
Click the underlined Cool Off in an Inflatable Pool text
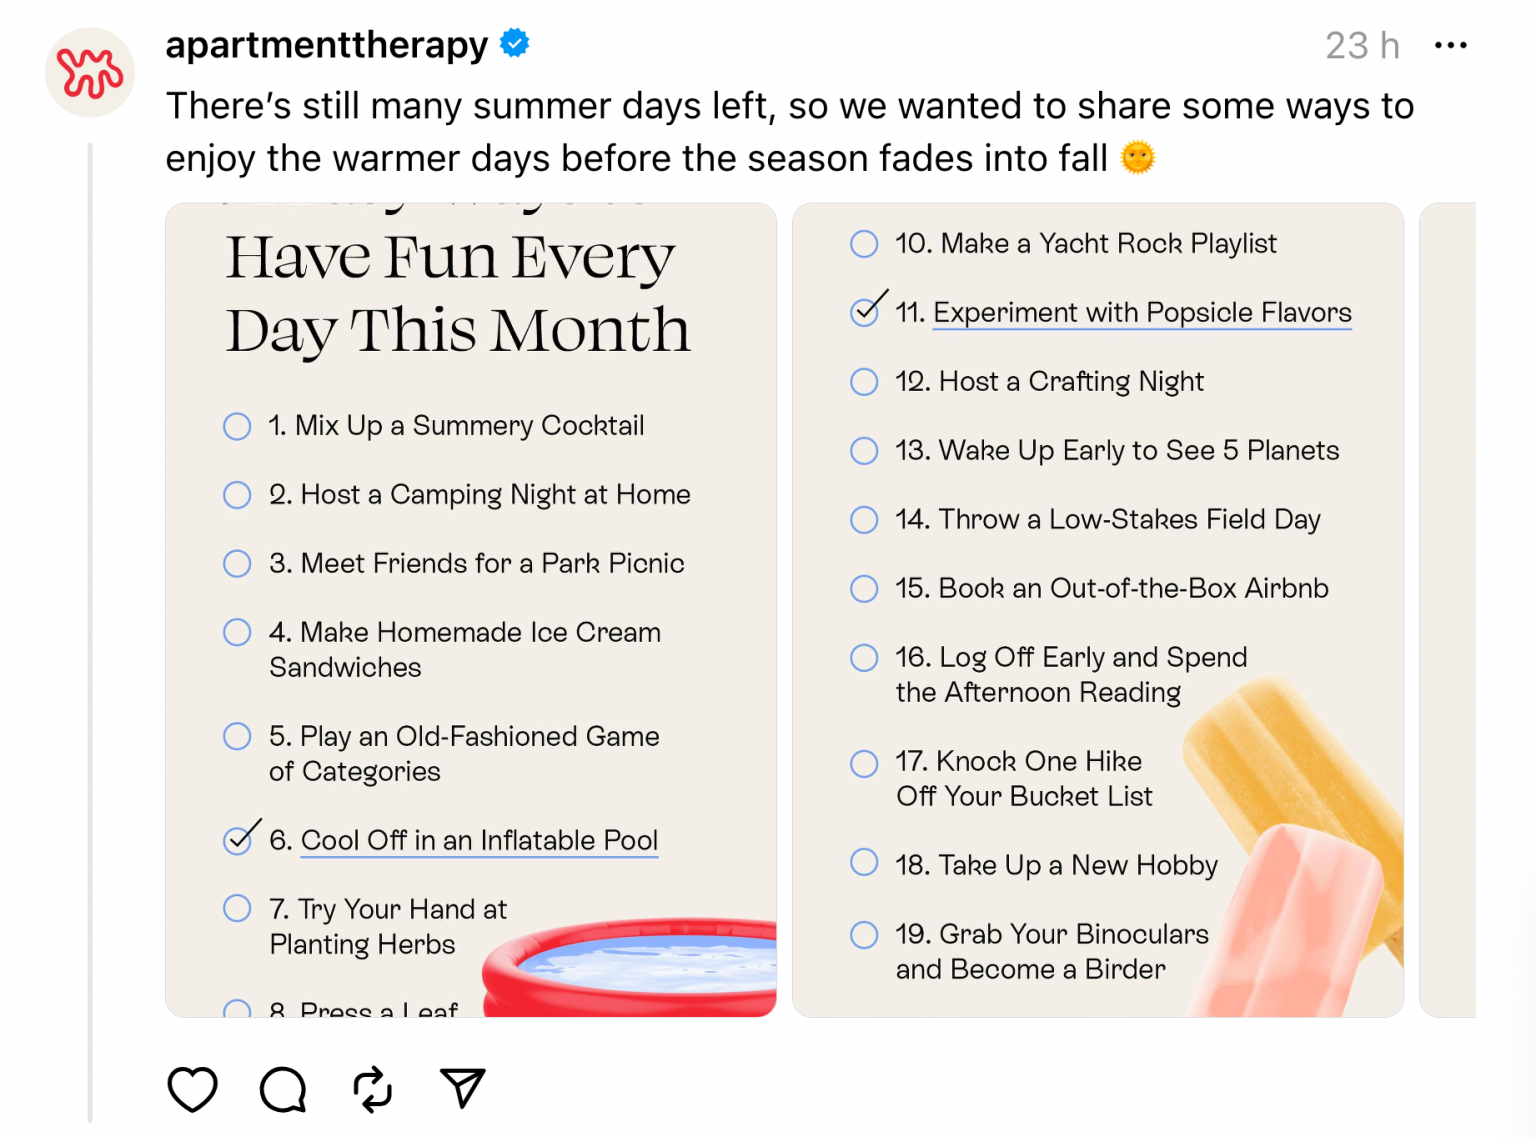479,841
